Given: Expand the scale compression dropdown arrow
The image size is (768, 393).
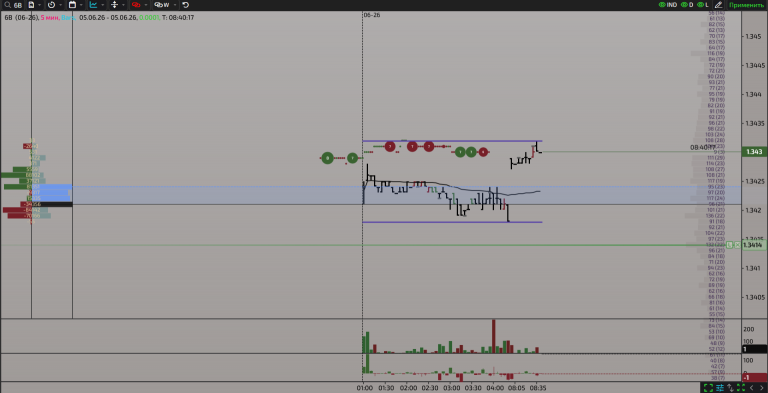Looking at the screenshot, I should pos(123,5).
